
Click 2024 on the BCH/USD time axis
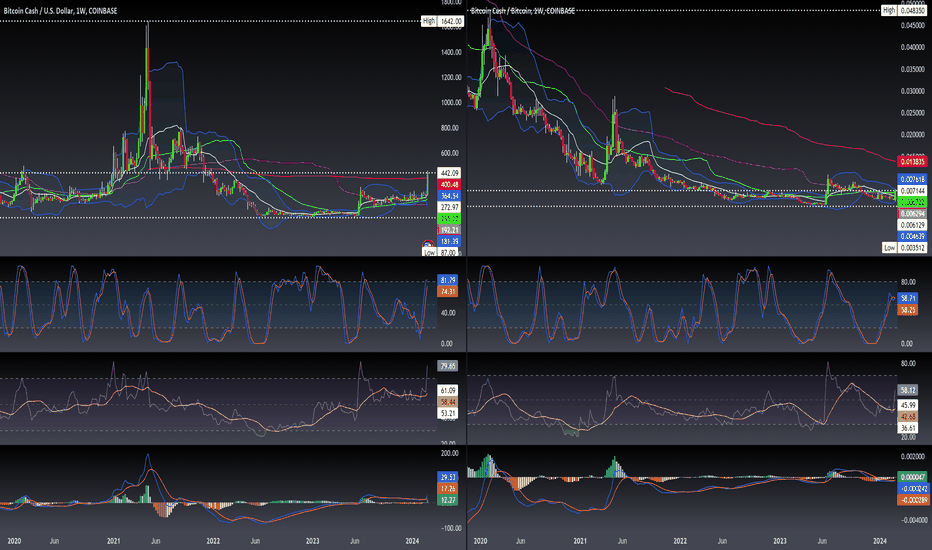412,541
